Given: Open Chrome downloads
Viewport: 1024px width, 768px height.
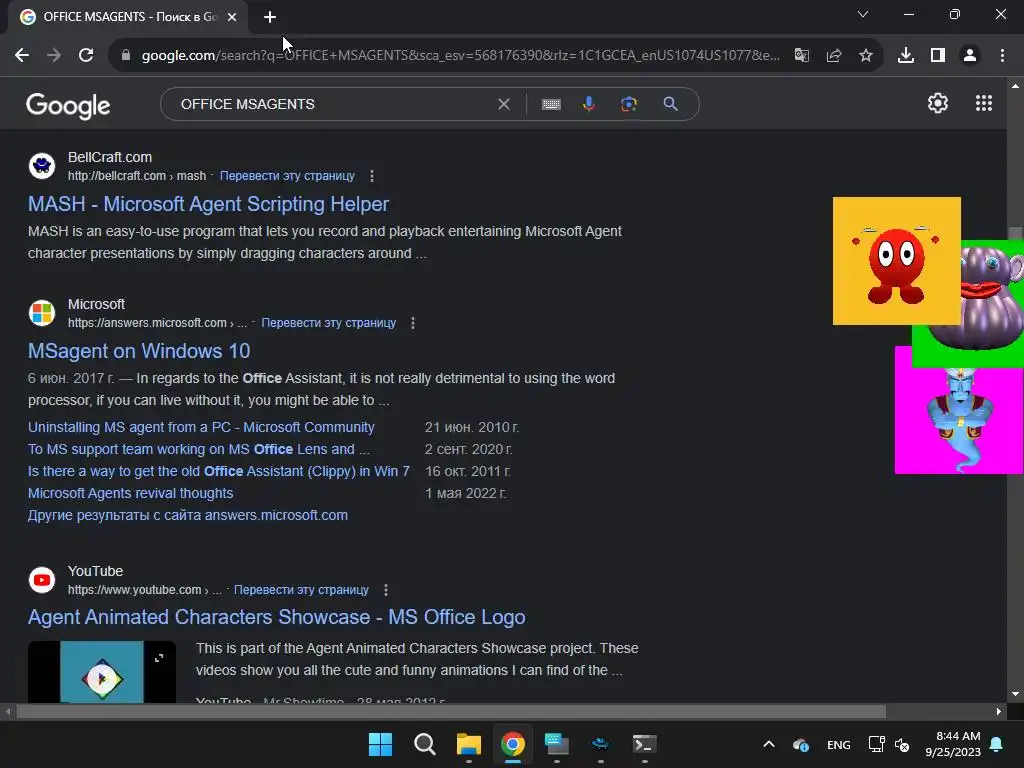Looking at the screenshot, I should click(x=906, y=56).
